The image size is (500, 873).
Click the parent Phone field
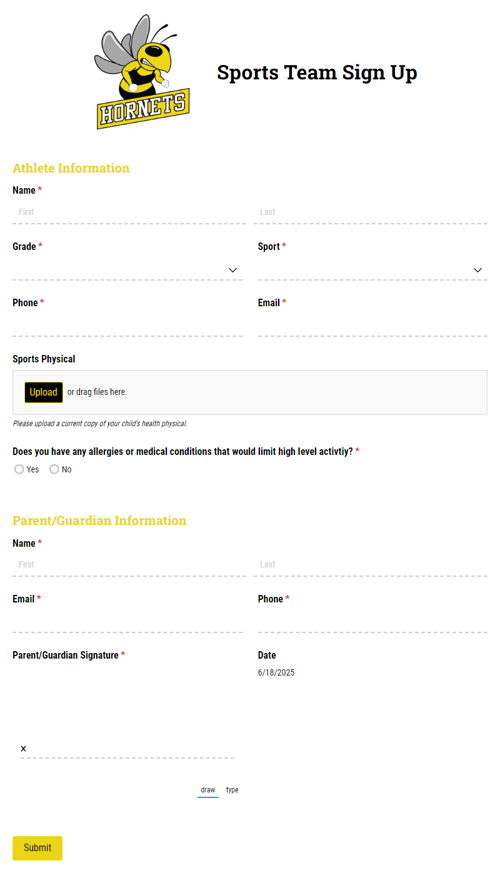[372, 621]
